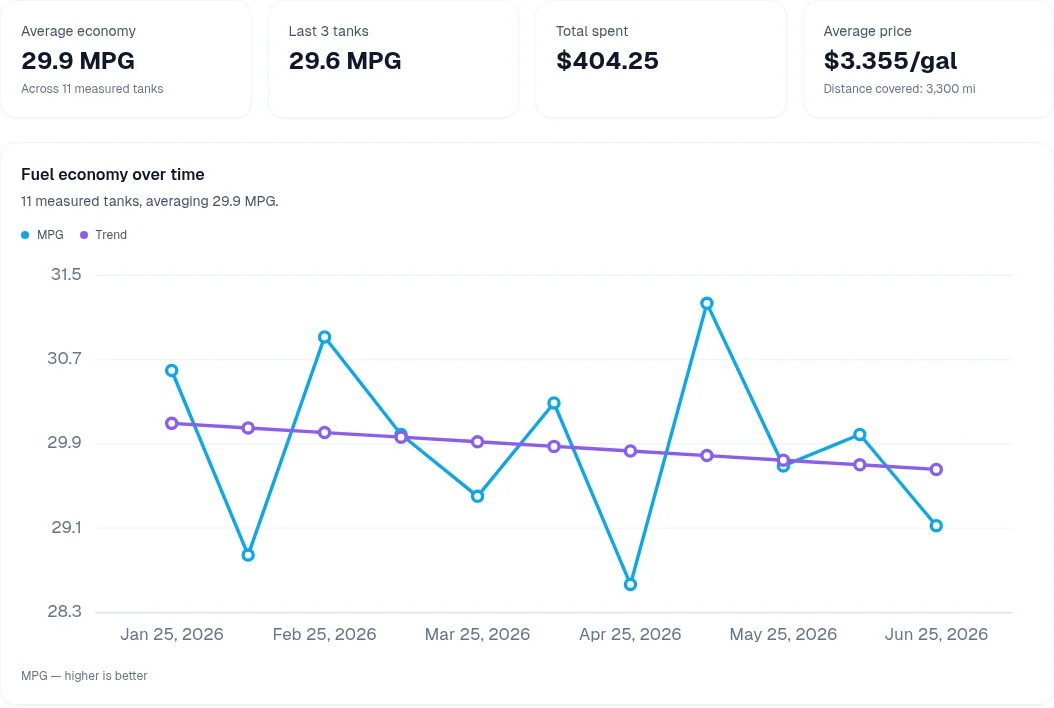Click the '29.9' y-axis label

click(65, 442)
